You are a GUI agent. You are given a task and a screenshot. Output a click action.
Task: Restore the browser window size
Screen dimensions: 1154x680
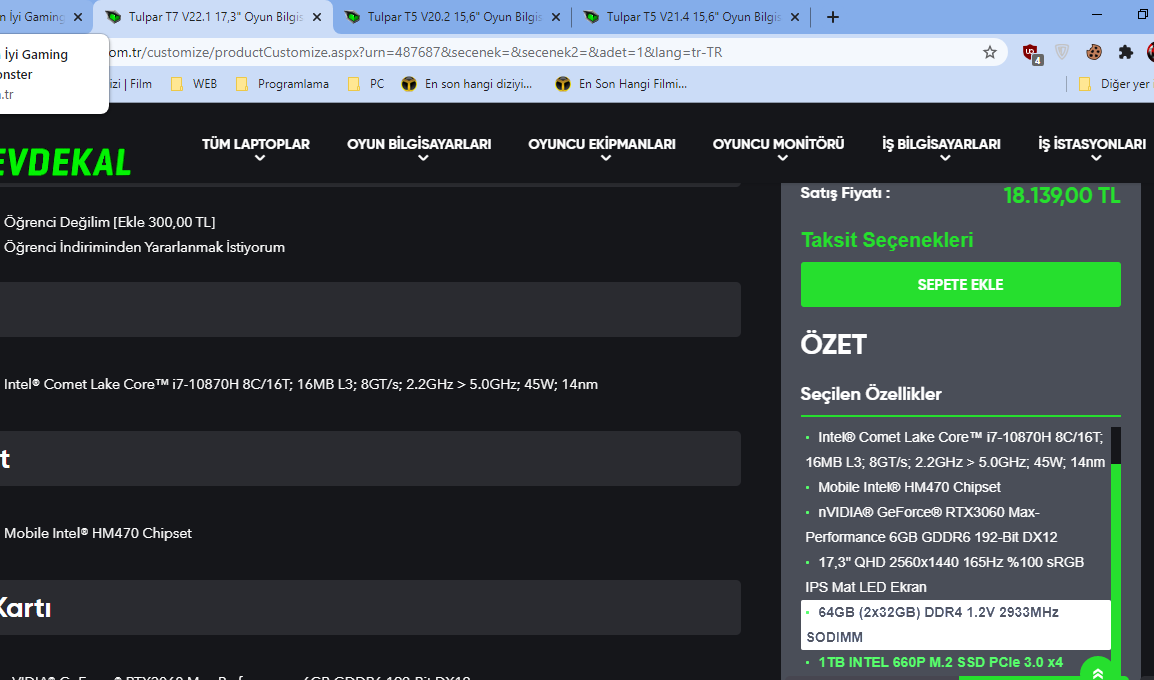pyautogui.click(x=1143, y=15)
